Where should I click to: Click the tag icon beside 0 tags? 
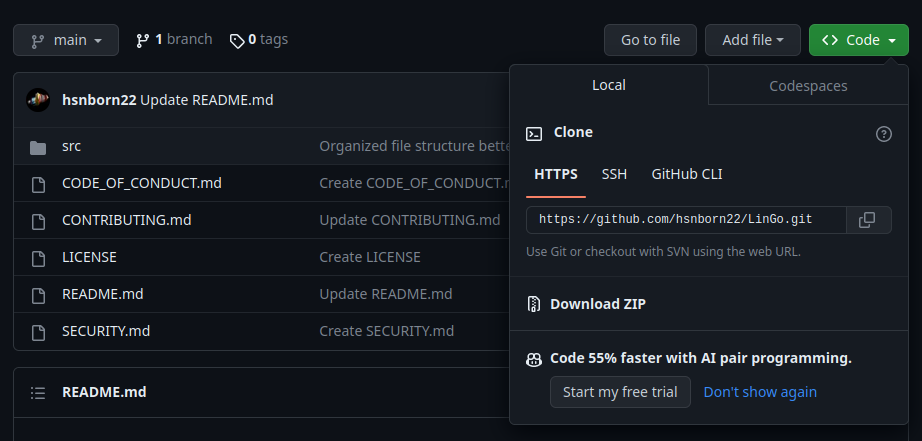coord(237,41)
